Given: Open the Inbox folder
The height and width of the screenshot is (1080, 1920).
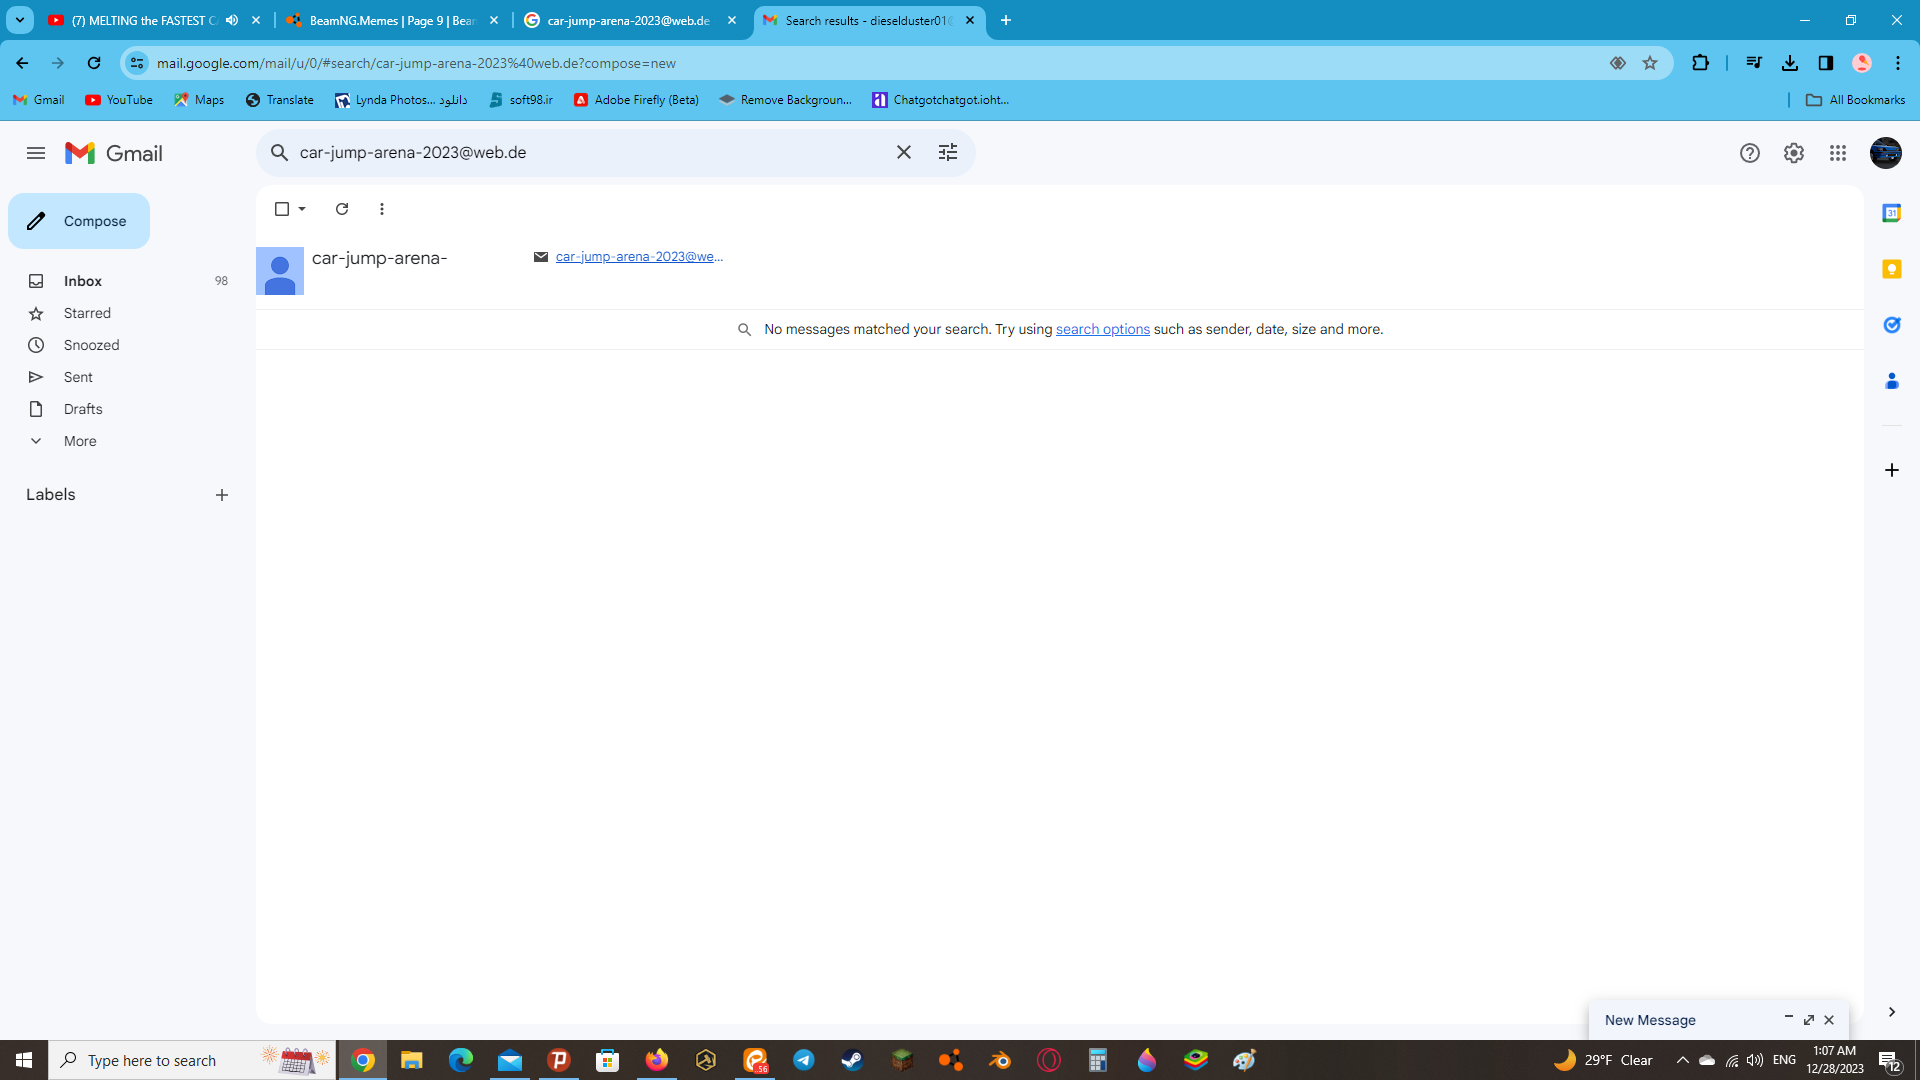Looking at the screenshot, I should (83, 281).
